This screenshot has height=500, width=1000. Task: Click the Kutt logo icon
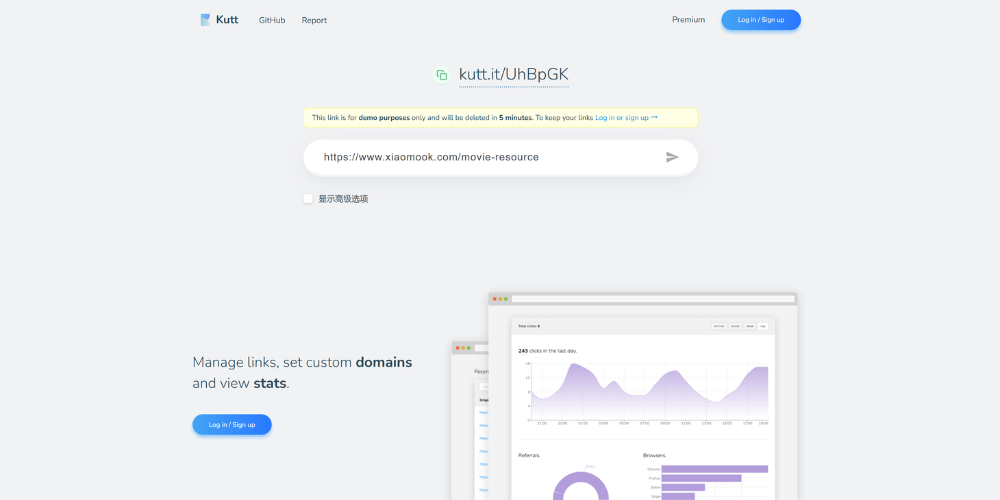coord(206,20)
